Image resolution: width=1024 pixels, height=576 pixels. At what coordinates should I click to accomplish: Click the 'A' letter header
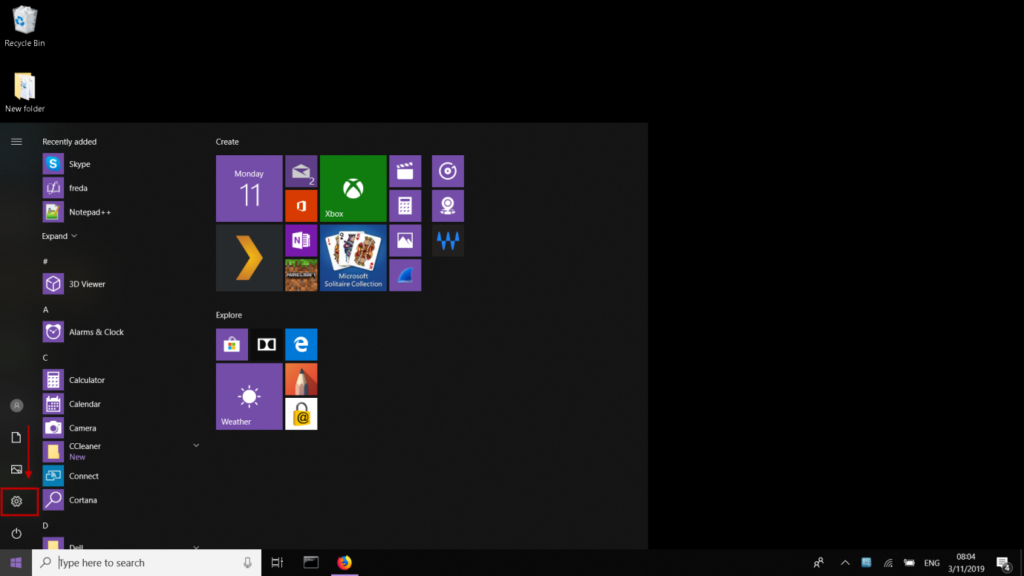(46, 310)
